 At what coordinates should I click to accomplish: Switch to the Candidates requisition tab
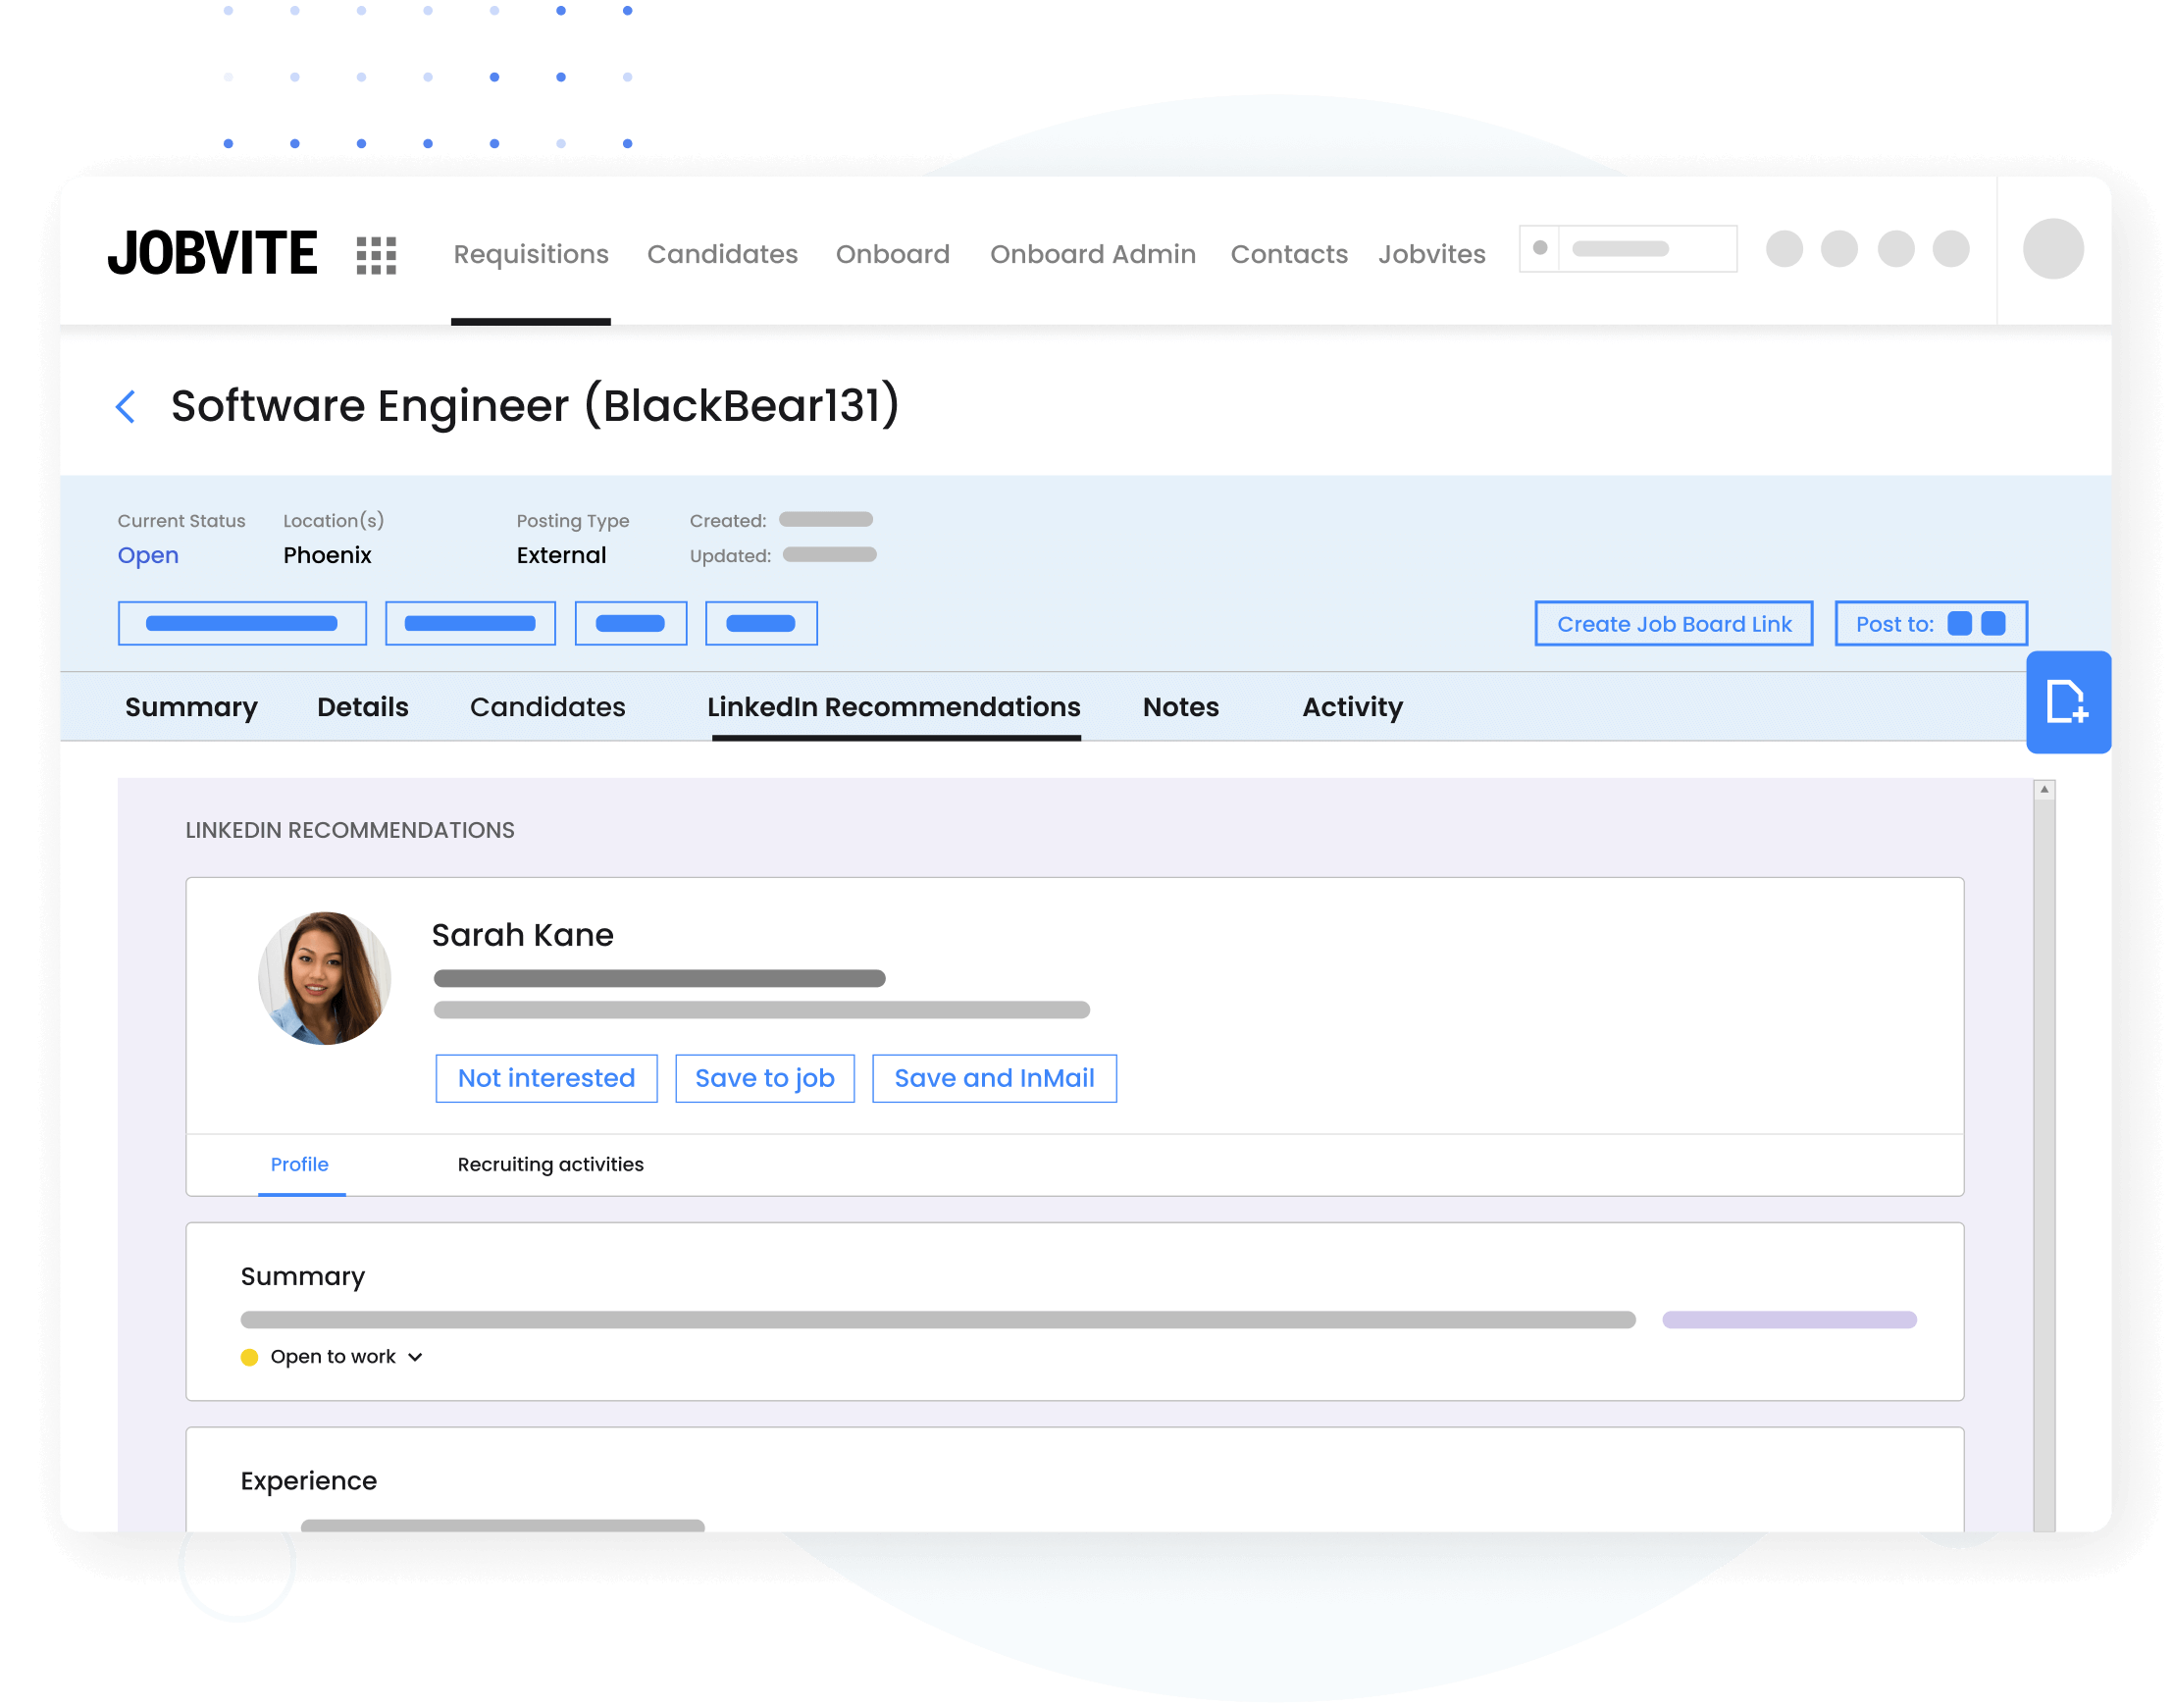pyautogui.click(x=547, y=707)
